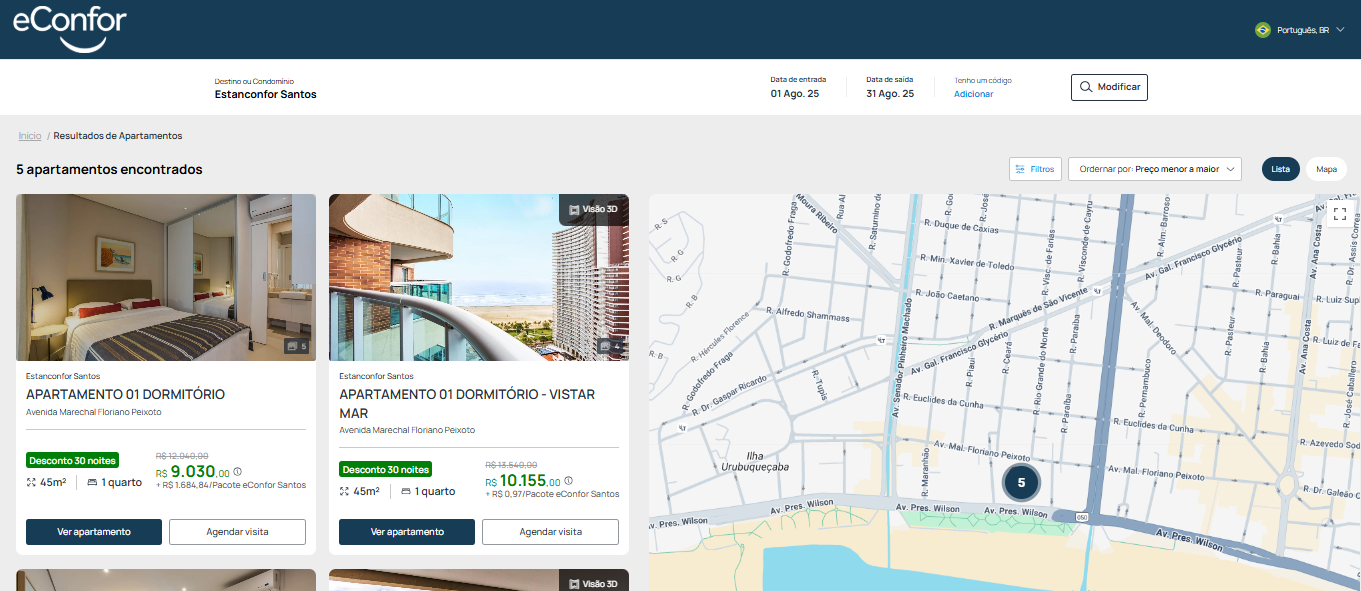Open Filtros button

(x=1034, y=169)
